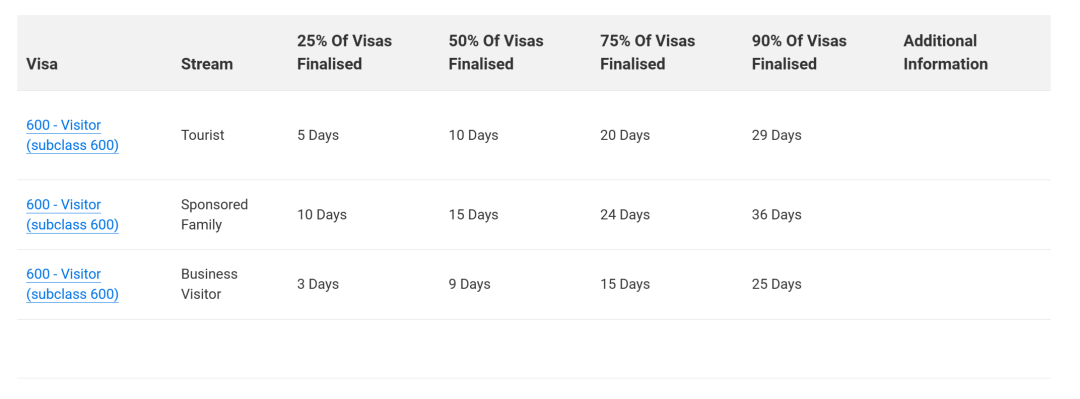Viewport: 1080px width, 399px height.
Task: Select the 25 Days cell
Action: point(776,284)
